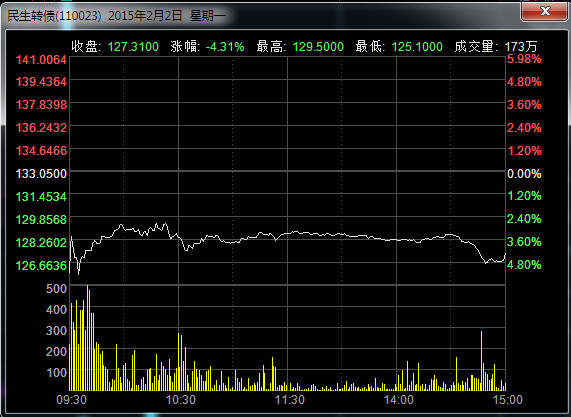Click the 0.00% percentage axis label
Image resolution: width=571 pixels, height=417 pixels.
click(524, 174)
